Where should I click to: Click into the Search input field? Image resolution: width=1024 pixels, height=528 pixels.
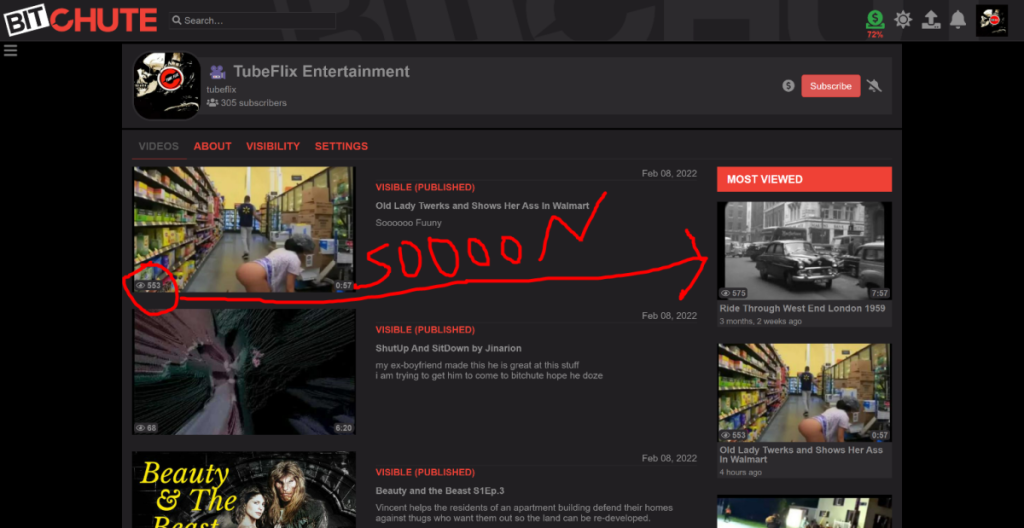tap(255, 20)
